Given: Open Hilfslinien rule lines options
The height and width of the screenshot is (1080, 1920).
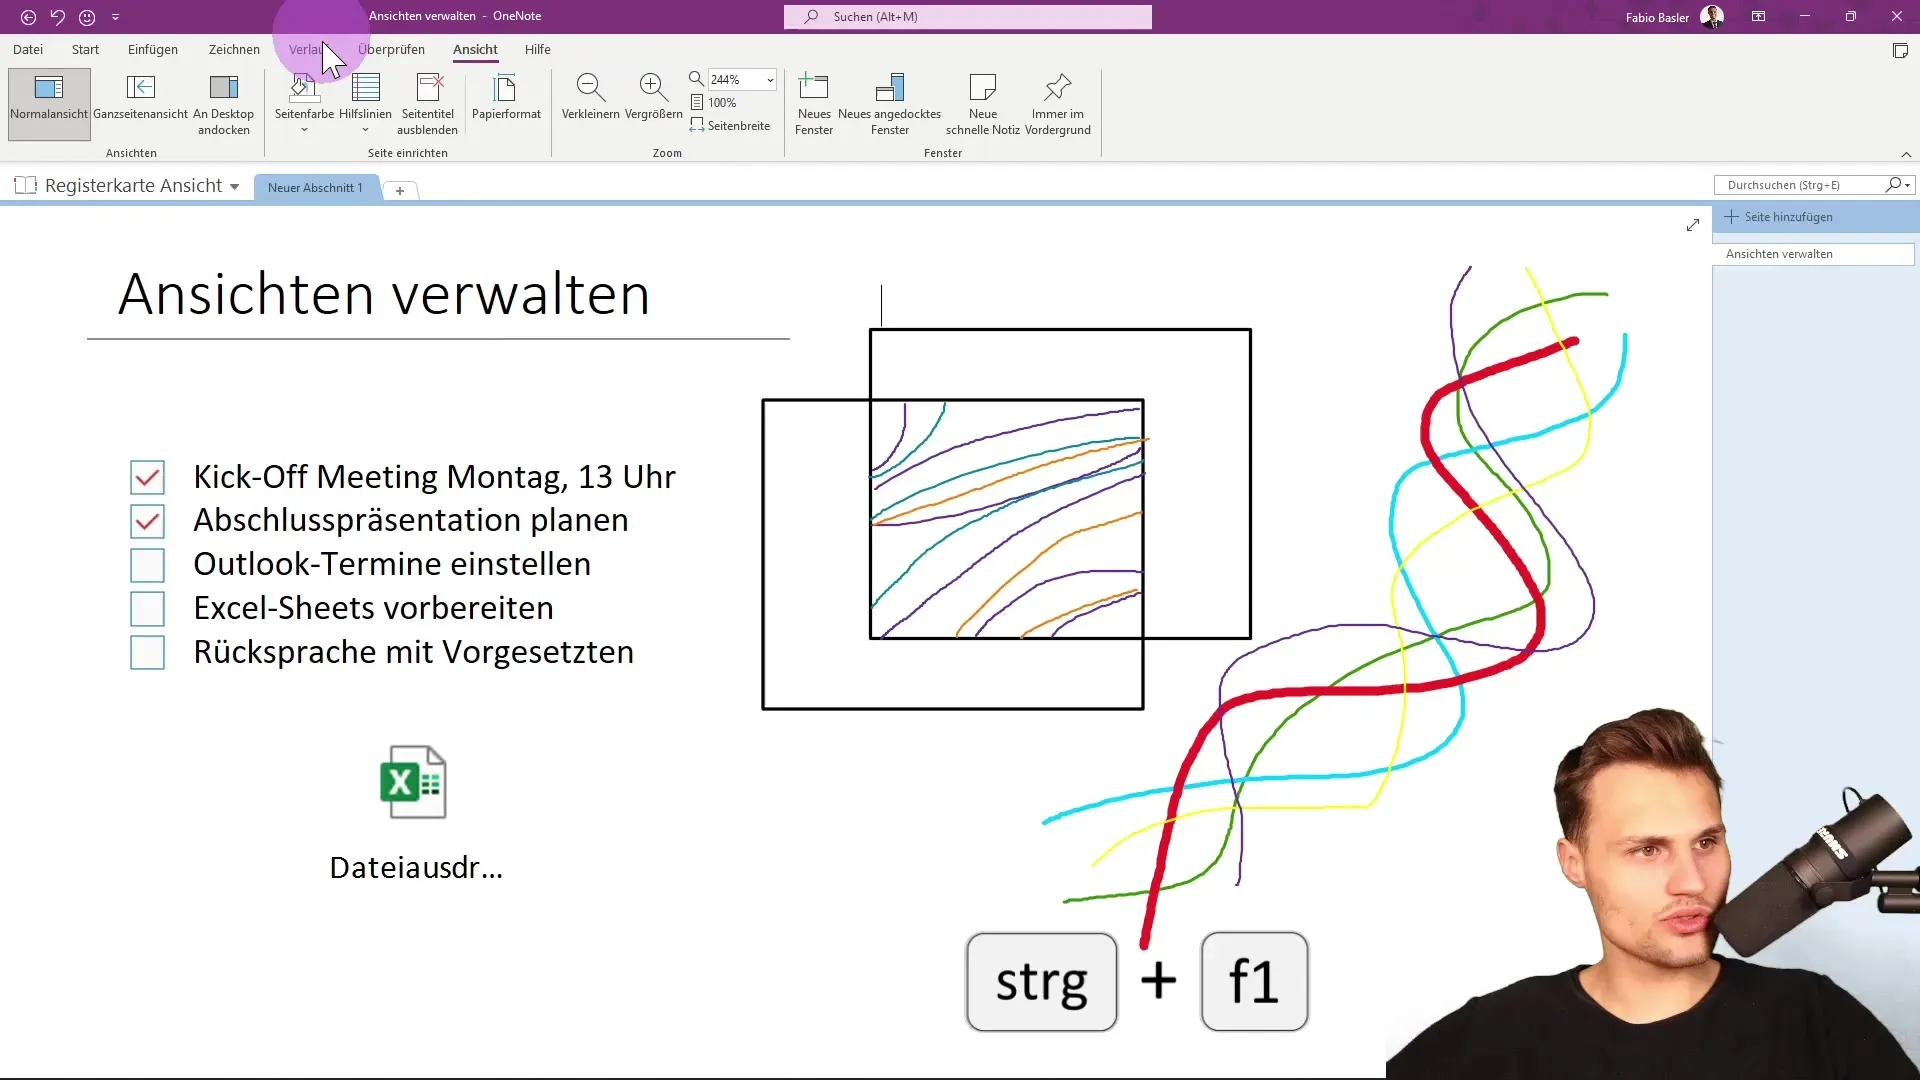Looking at the screenshot, I should [x=365, y=103].
